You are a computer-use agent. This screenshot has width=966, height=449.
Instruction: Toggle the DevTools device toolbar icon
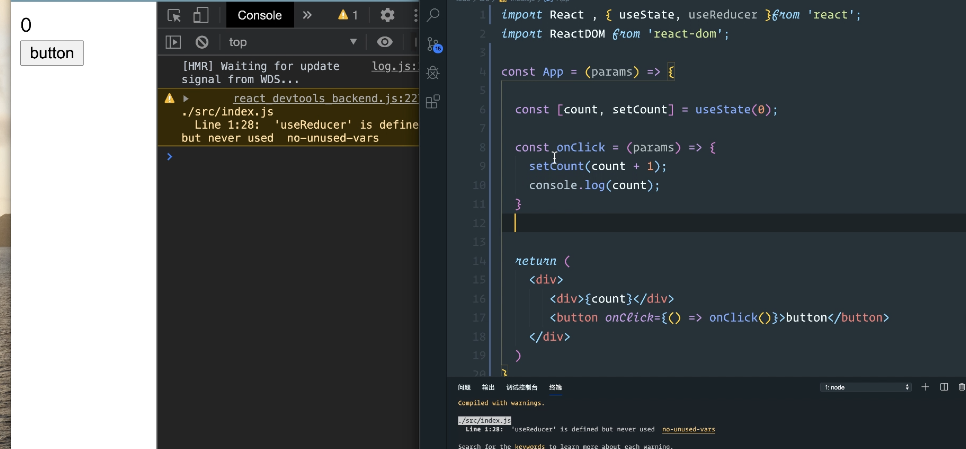coord(200,15)
